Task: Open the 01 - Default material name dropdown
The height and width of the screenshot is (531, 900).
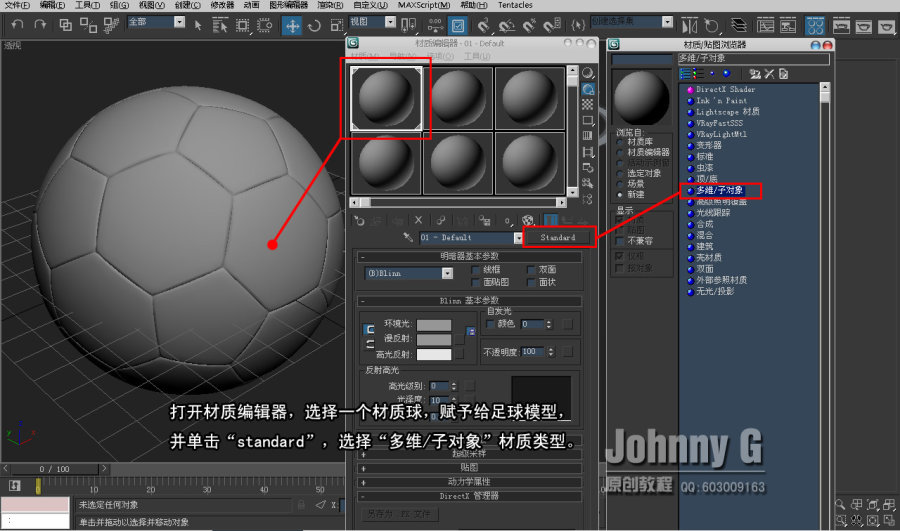Action: 518,238
